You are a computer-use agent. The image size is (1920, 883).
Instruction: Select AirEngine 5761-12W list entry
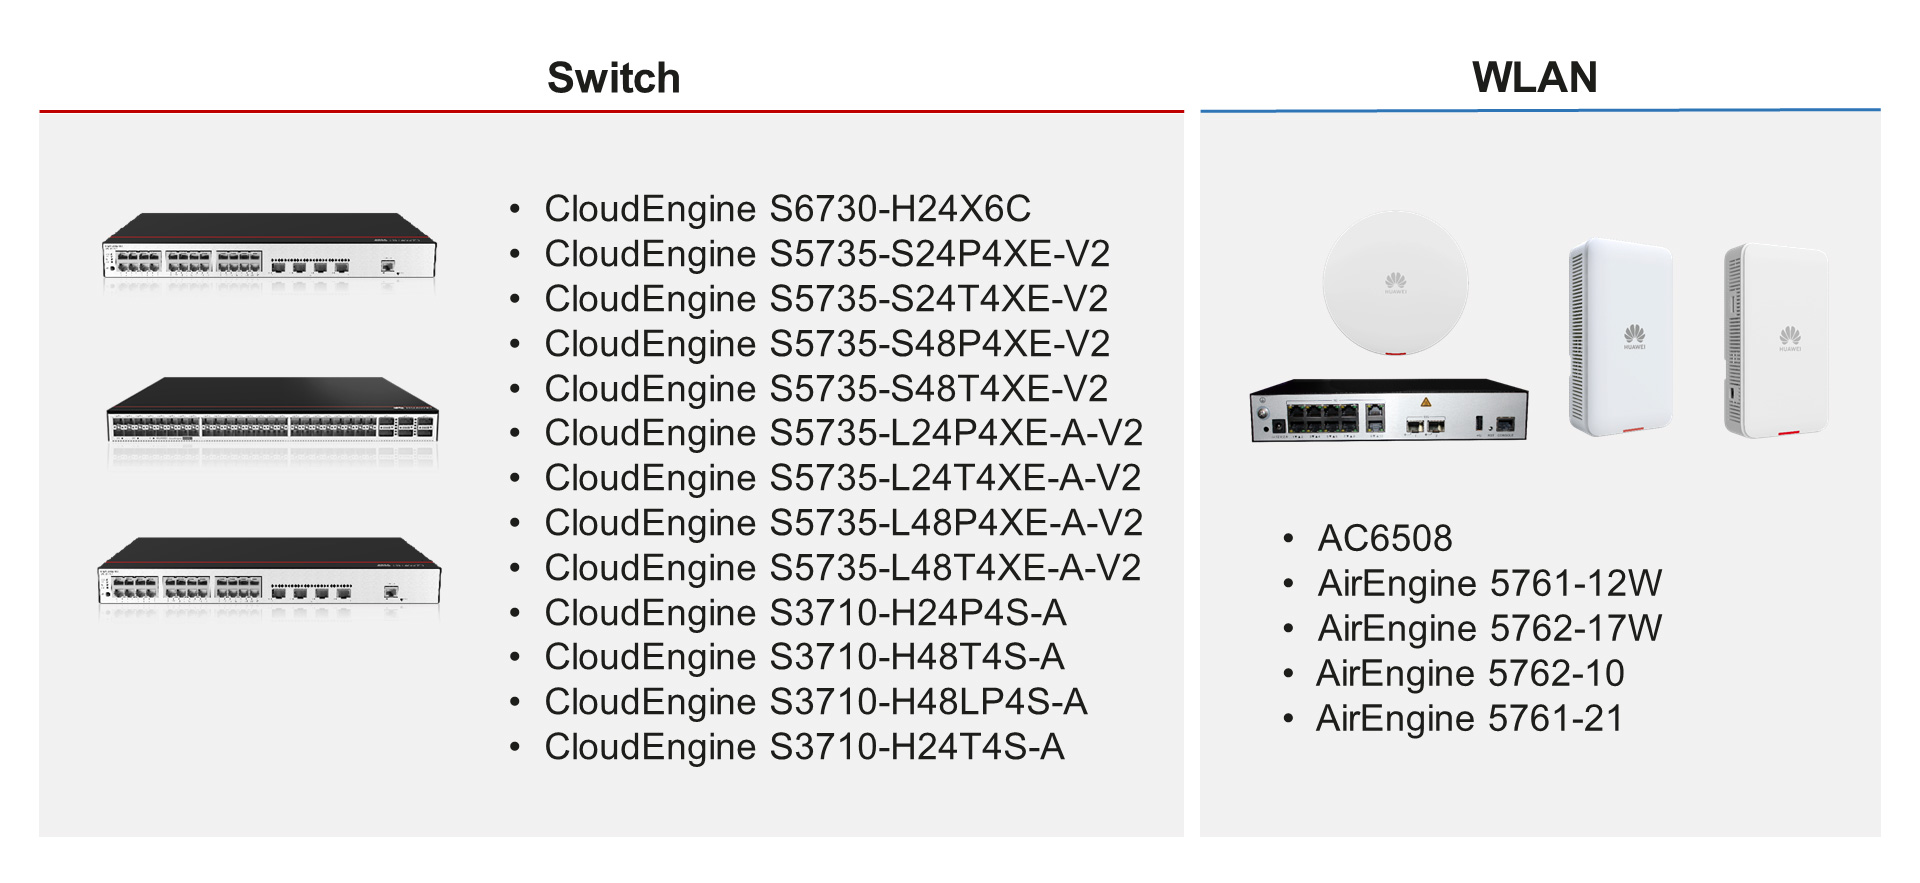1490,583
